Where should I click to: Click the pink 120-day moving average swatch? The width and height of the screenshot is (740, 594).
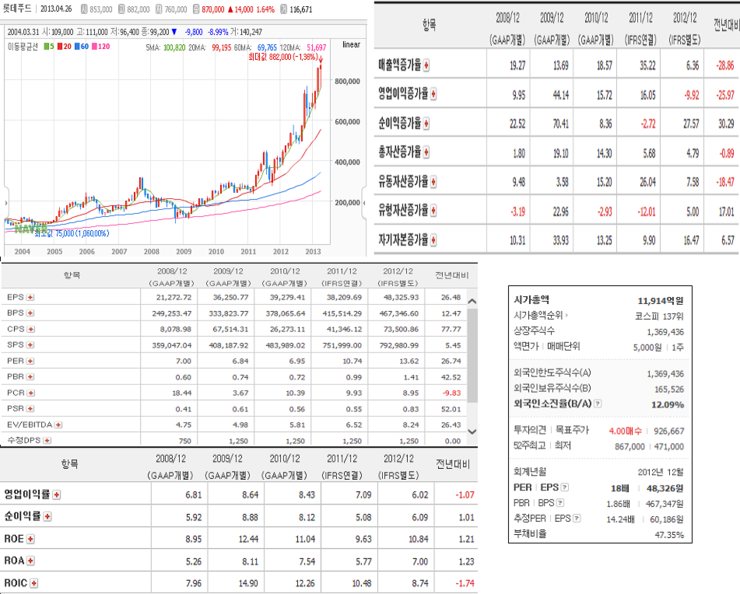(94, 46)
